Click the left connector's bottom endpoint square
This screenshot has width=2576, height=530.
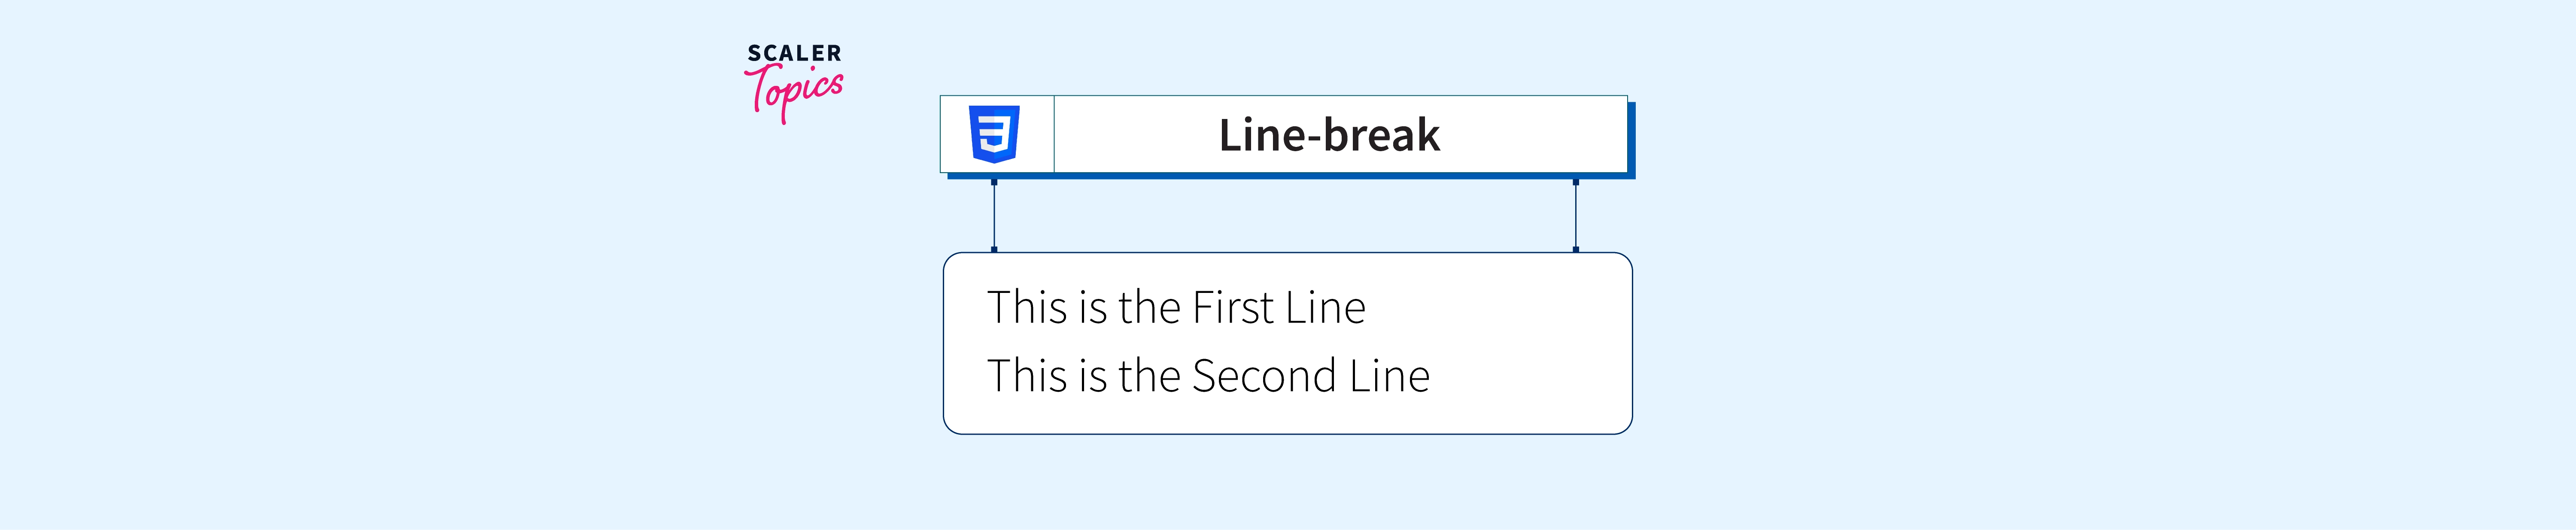pyautogui.click(x=994, y=249)
